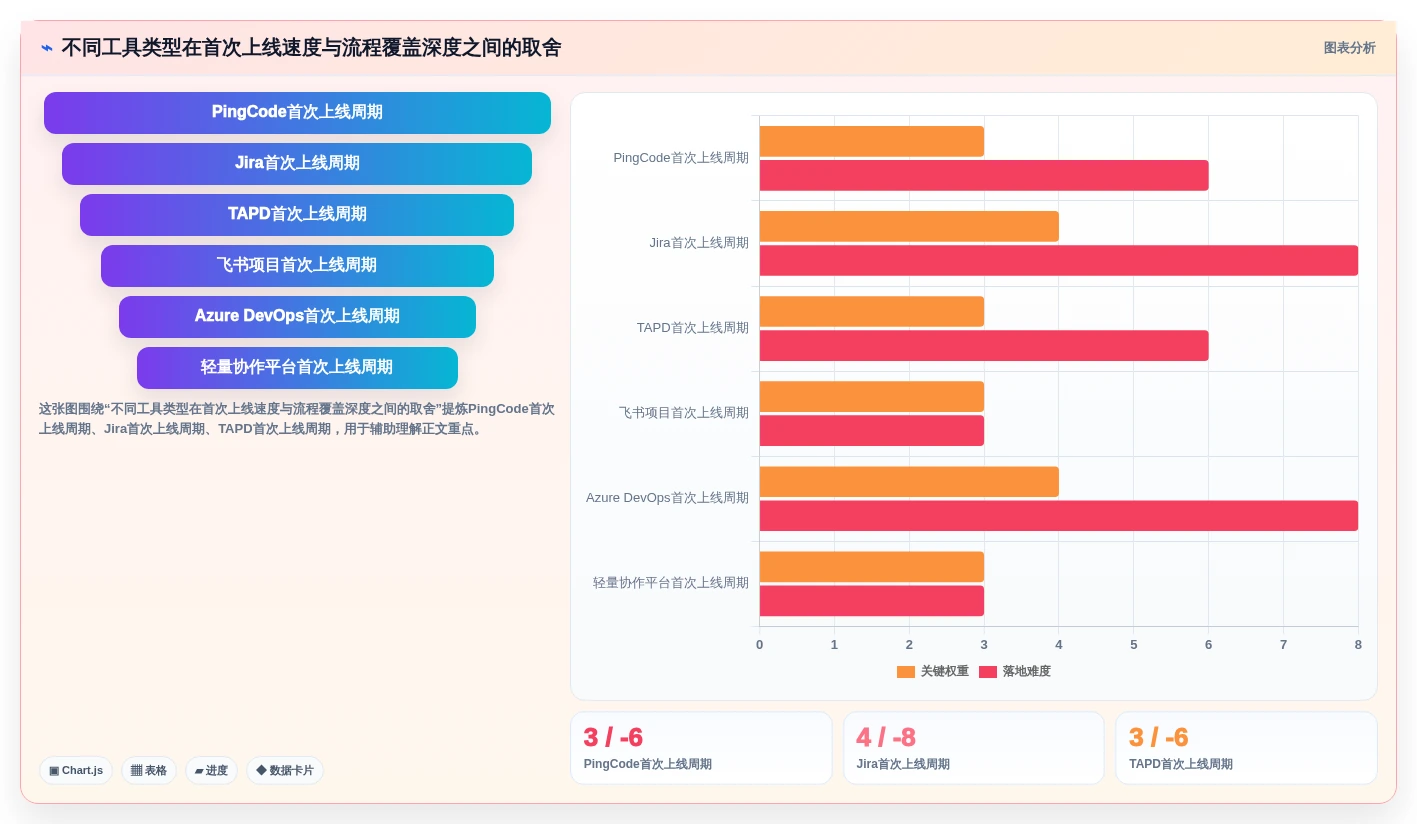Click the Y-axis label Jira首次上线周期
1417x824 pixels.
coord(699,243)
